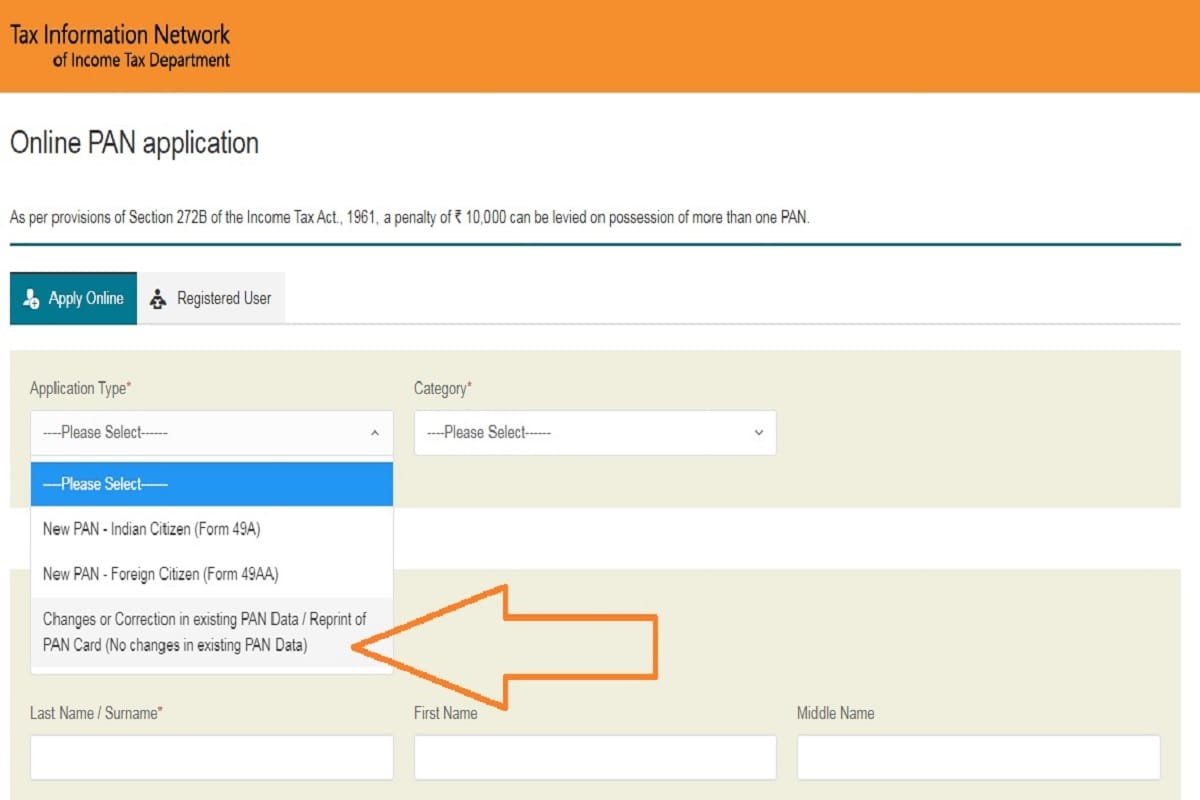1200x800 pixels.
Task: Select the highlighted Please Select option
Action: click(212, 484)
